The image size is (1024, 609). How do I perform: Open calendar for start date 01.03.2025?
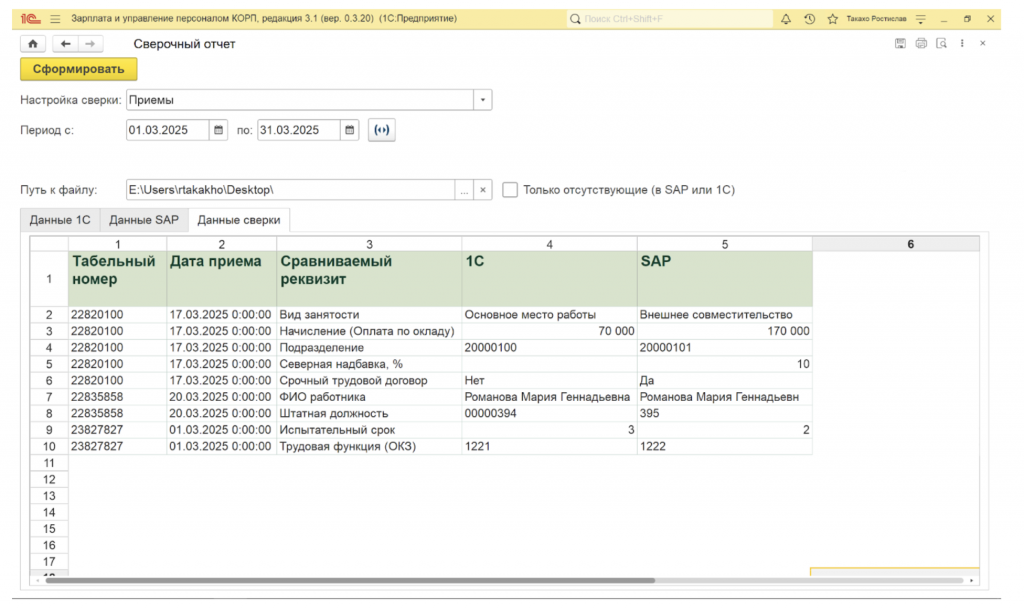coord(218,130)
